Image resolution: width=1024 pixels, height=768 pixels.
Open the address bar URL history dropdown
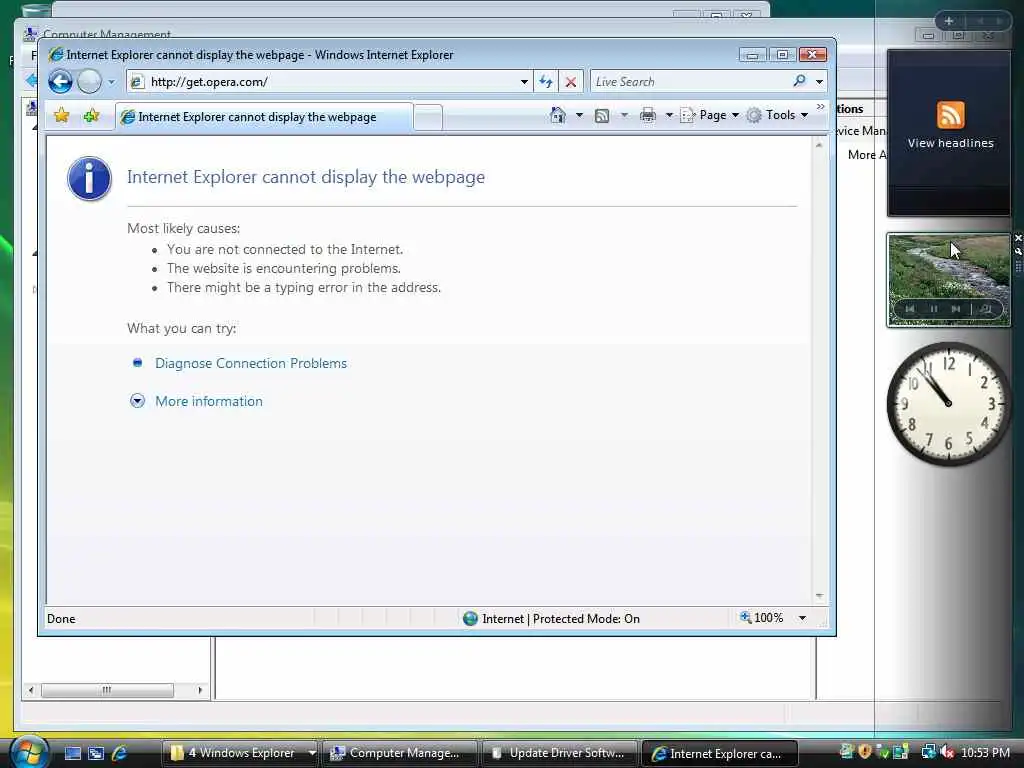coord(524,82)
